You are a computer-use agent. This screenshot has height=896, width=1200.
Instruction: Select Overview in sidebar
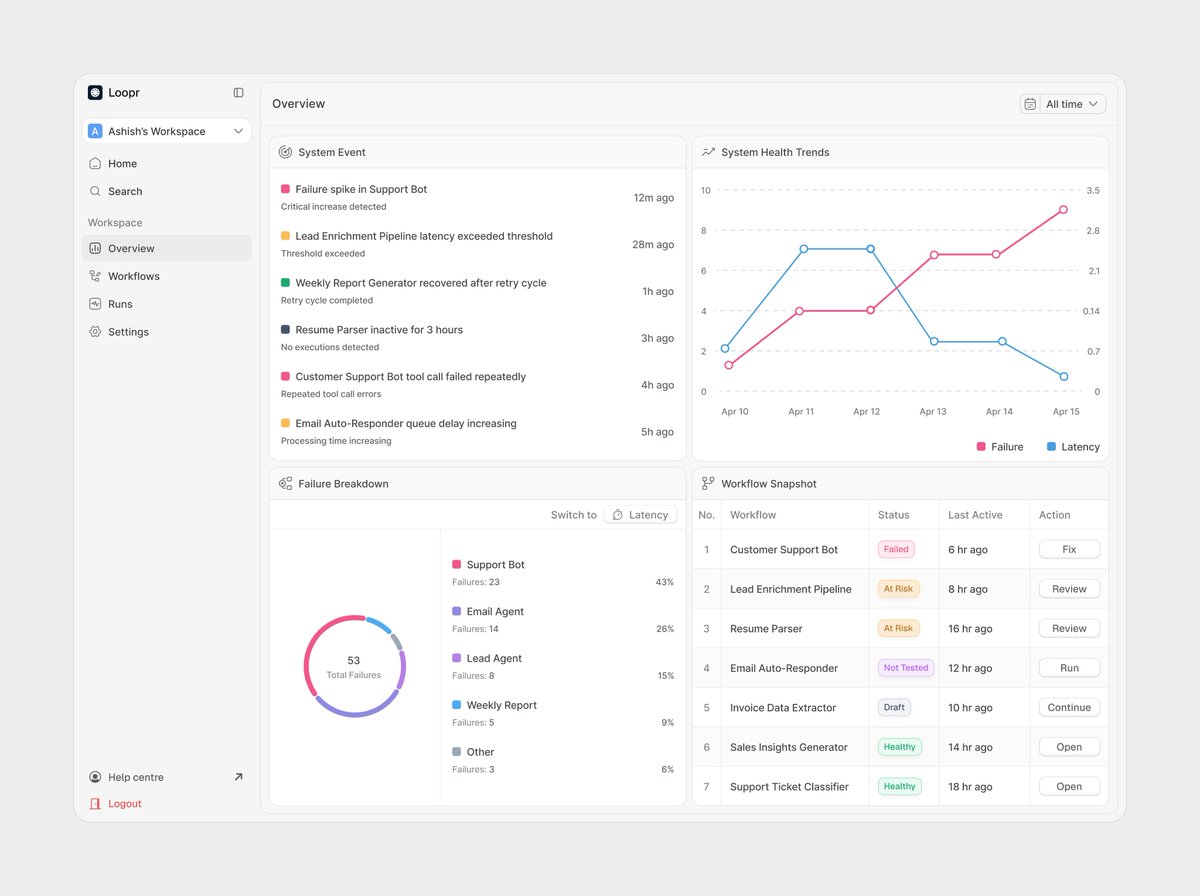(166, 248)
